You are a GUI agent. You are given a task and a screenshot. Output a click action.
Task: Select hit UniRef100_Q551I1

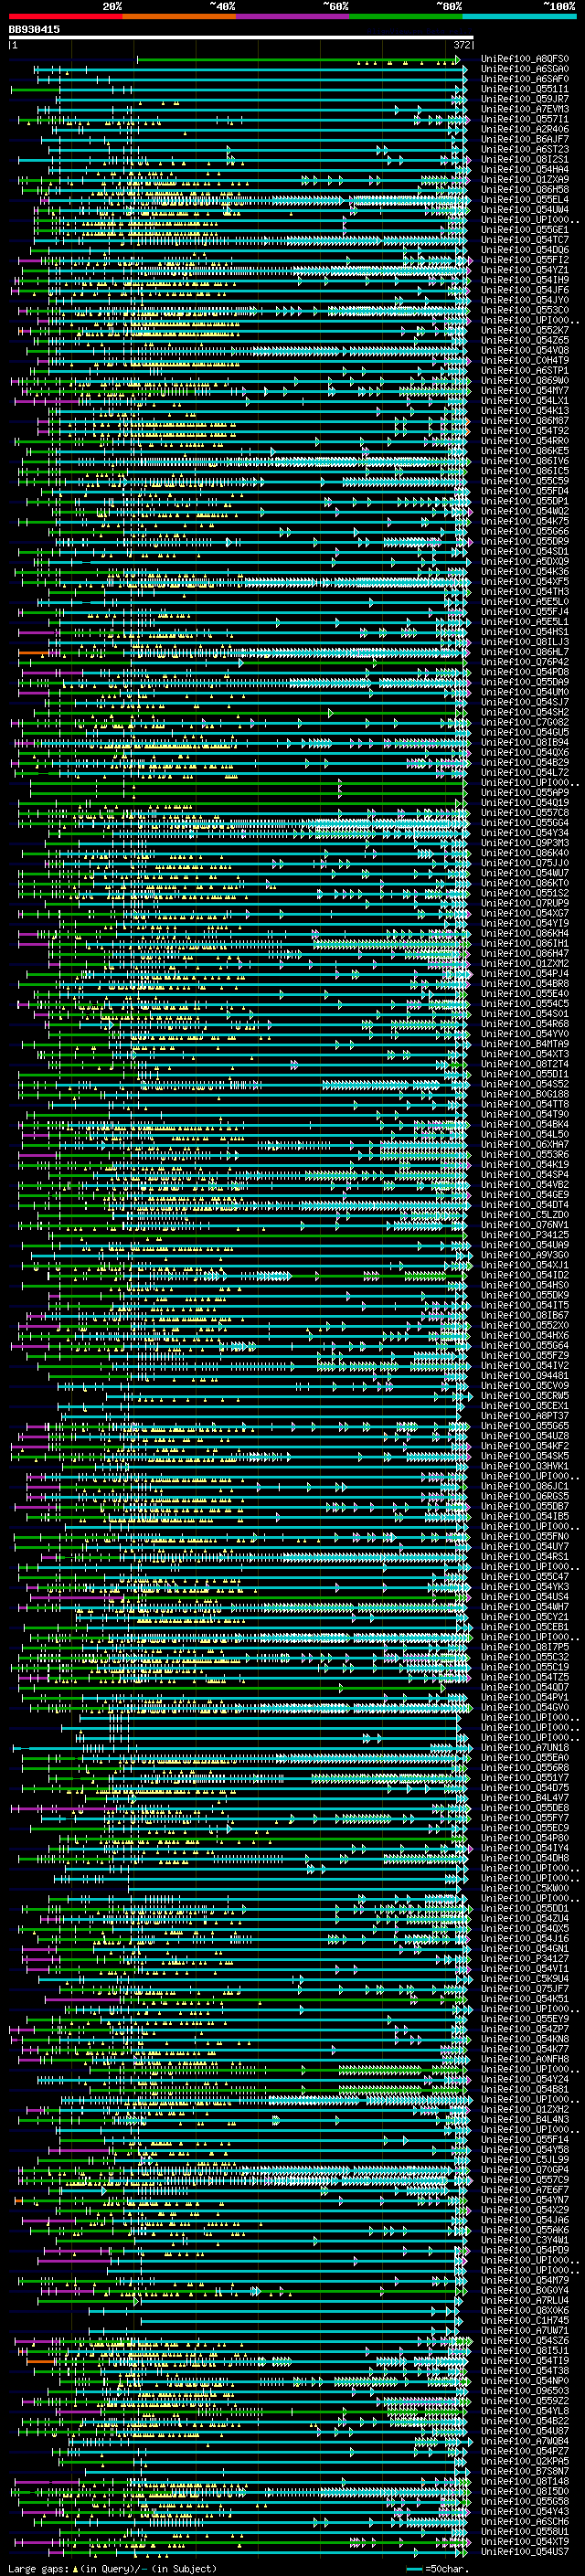pos(524,89)
